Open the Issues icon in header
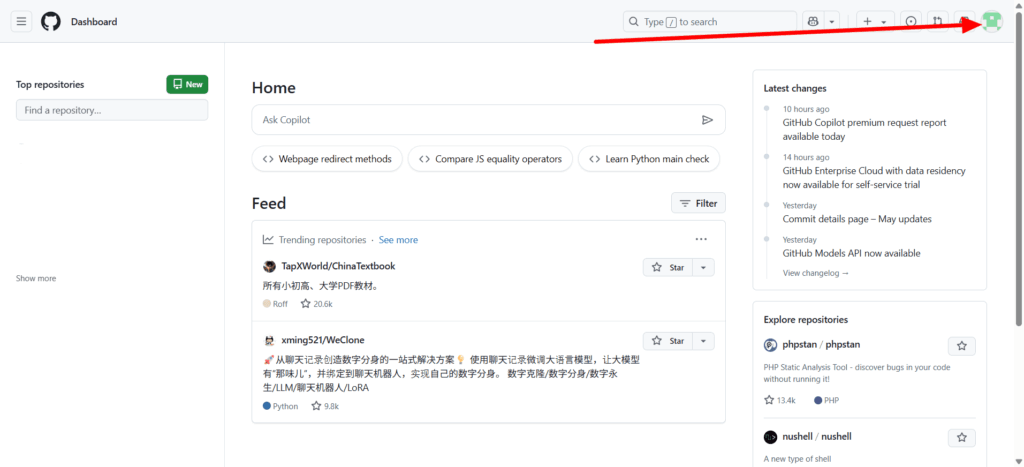 911,22
